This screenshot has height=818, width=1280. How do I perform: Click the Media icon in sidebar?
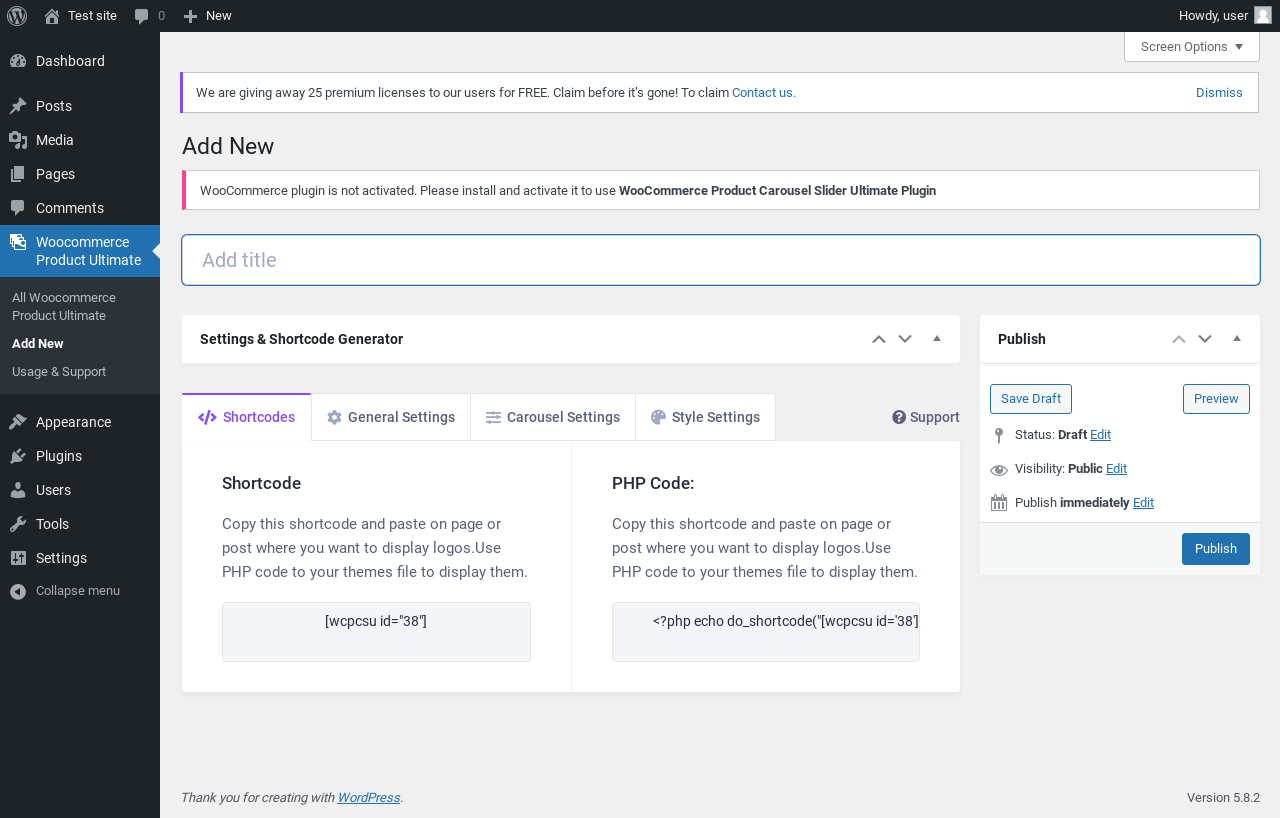tap(18, 140)
